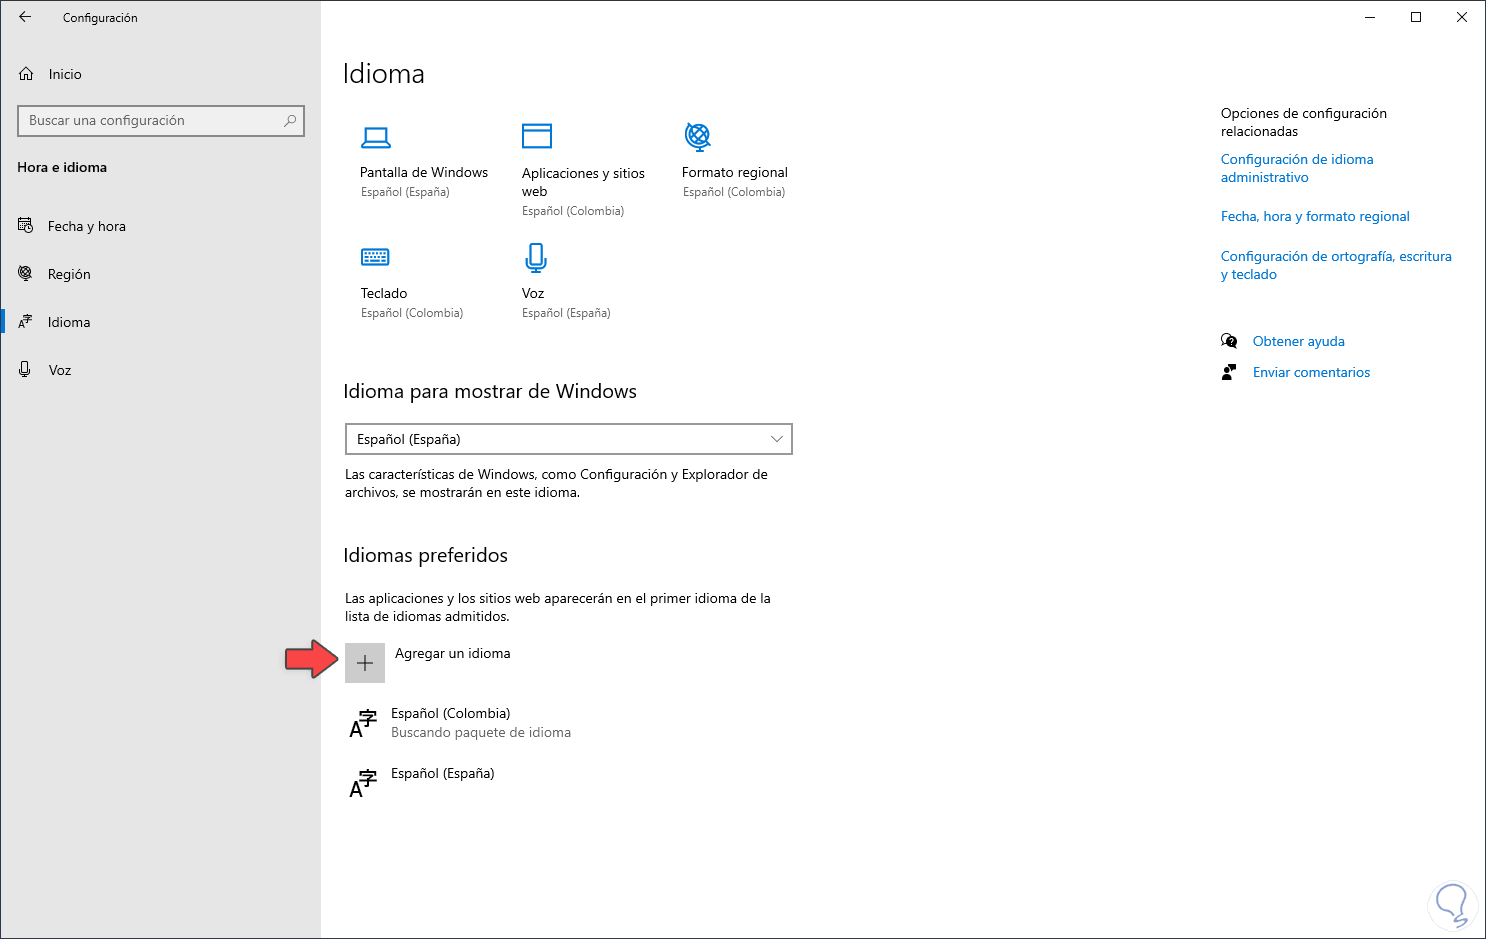Click the Buscando paquete de idioma status
The height and width of the screenshot is (939, 1486).
481,732
